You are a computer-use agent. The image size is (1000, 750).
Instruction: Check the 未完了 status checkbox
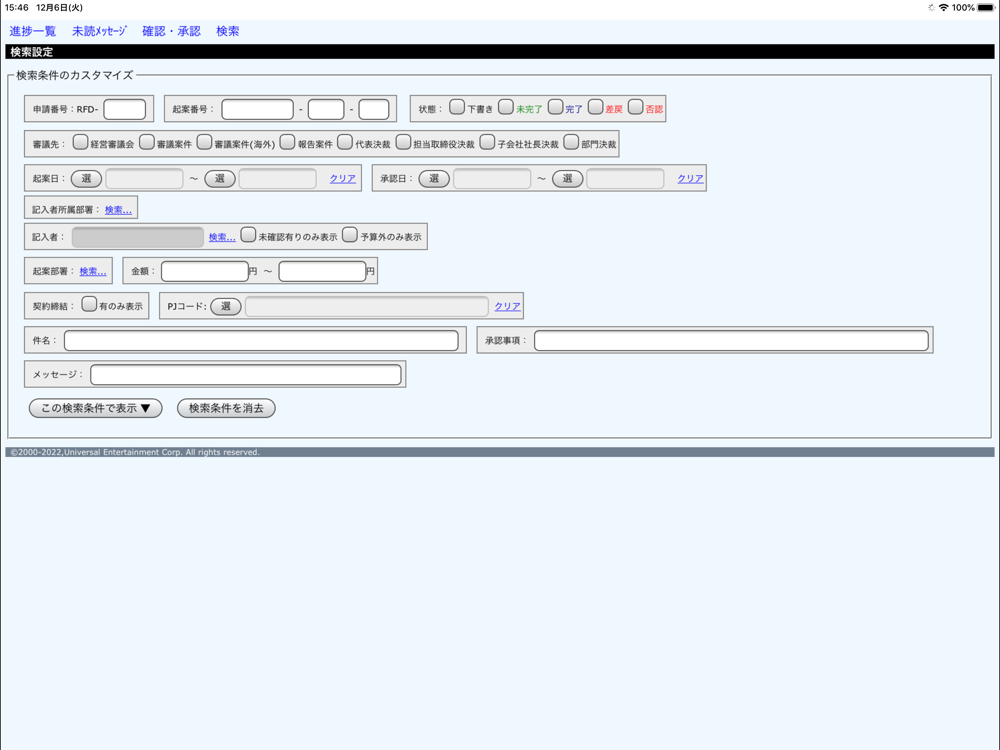tap(506, 107)
